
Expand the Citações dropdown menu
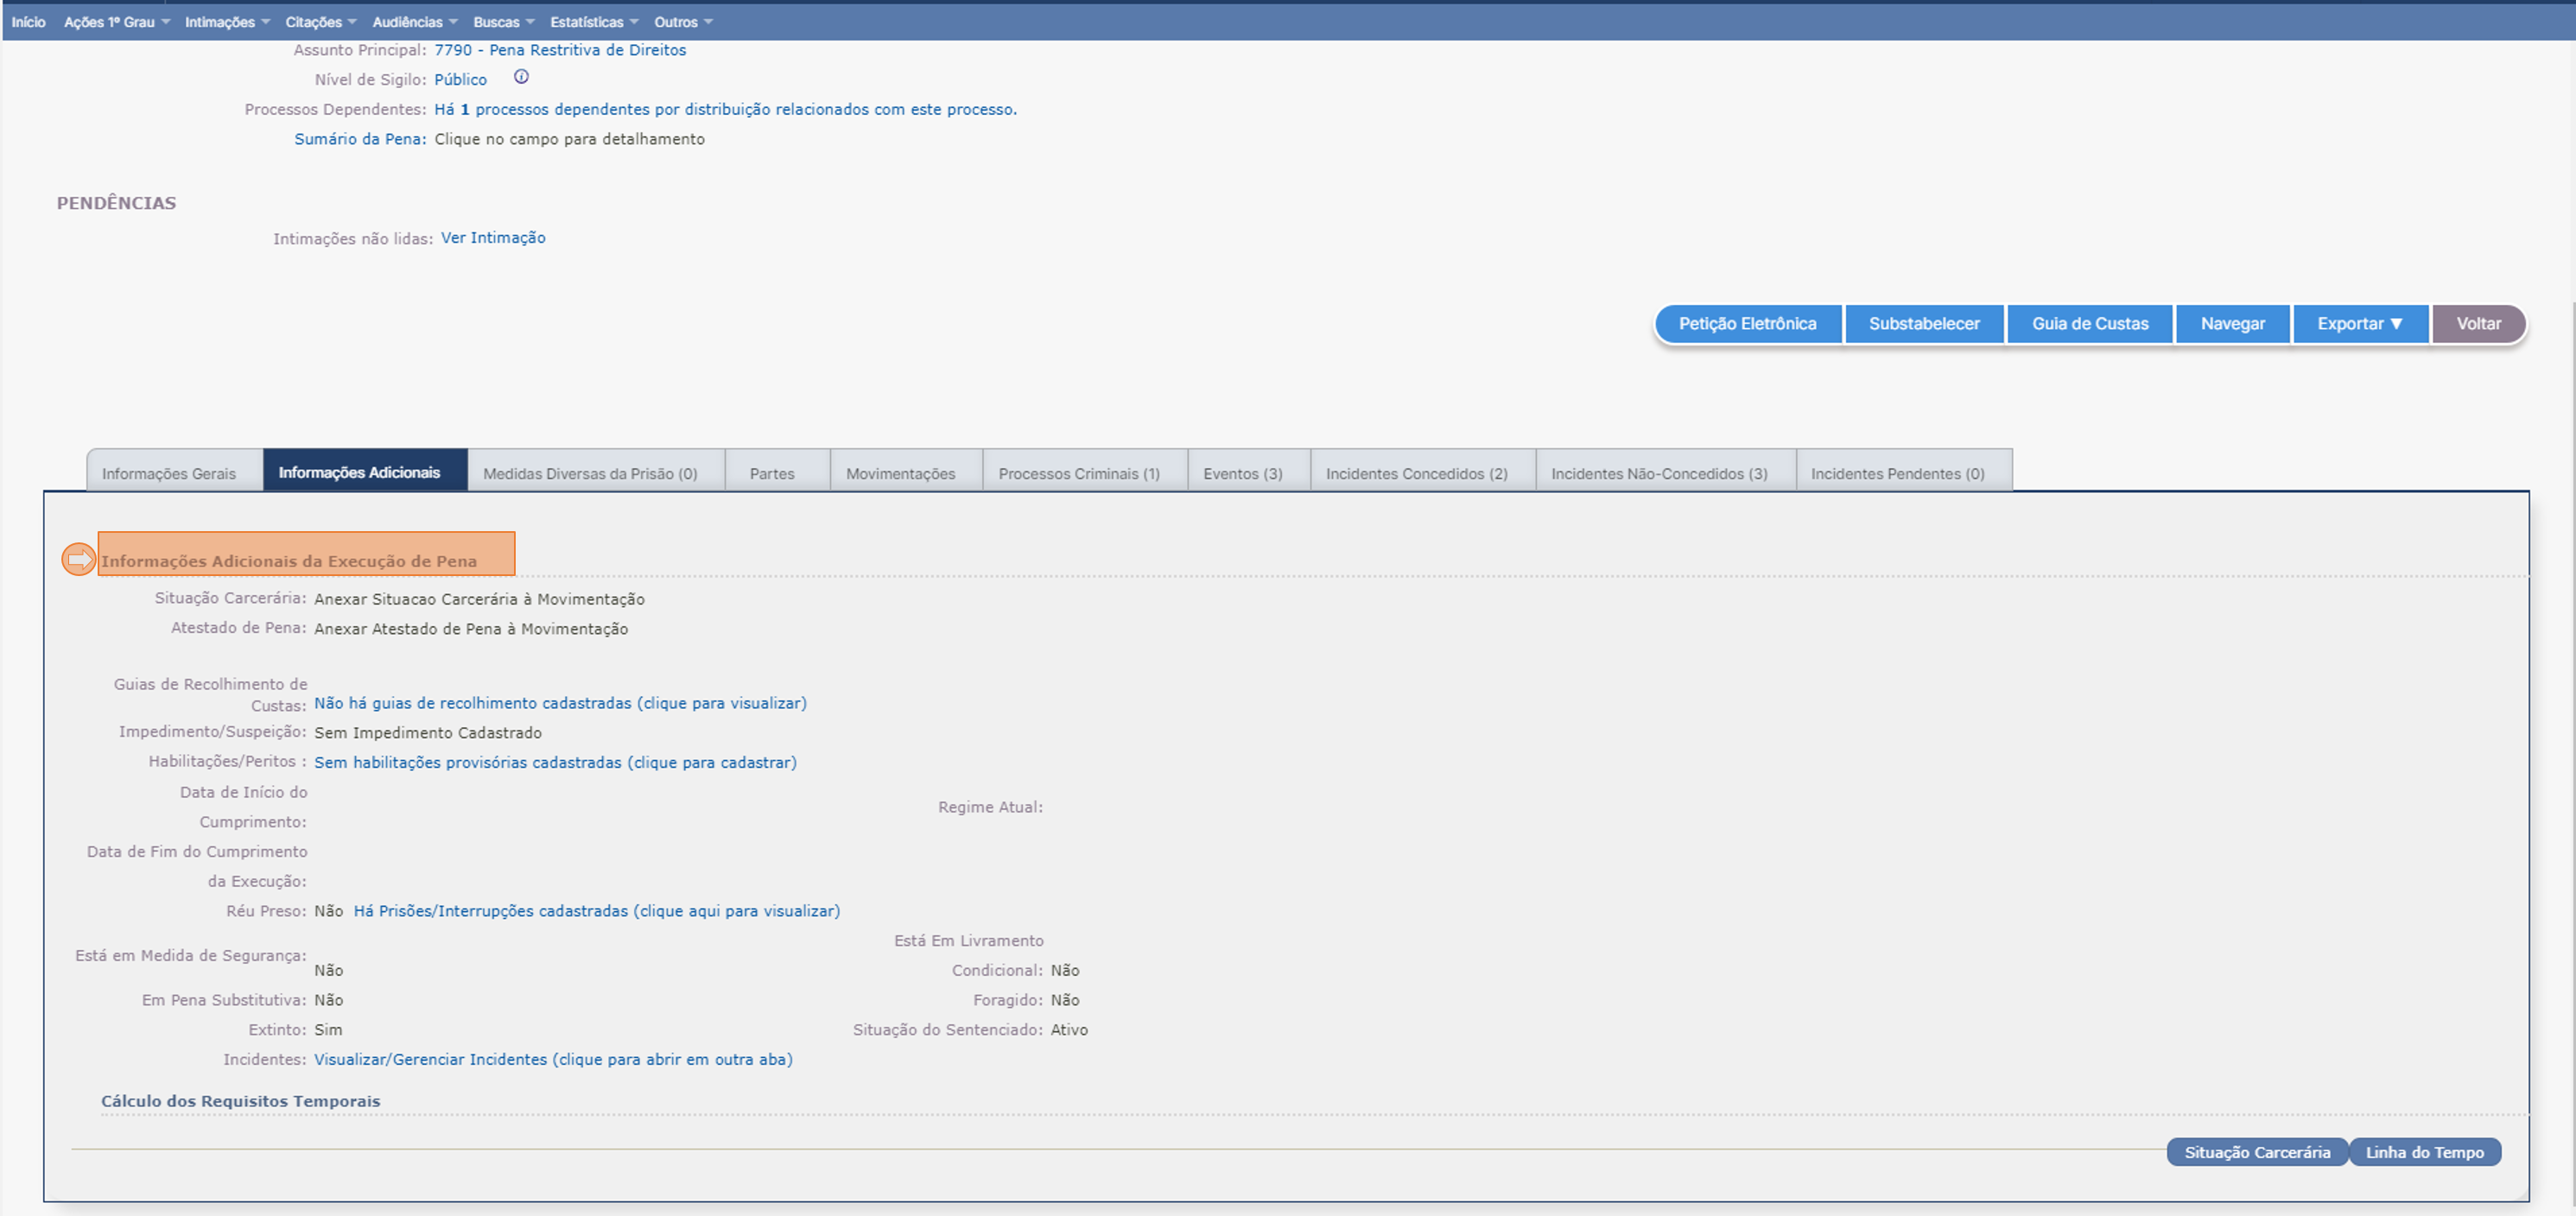click(320, 22)
